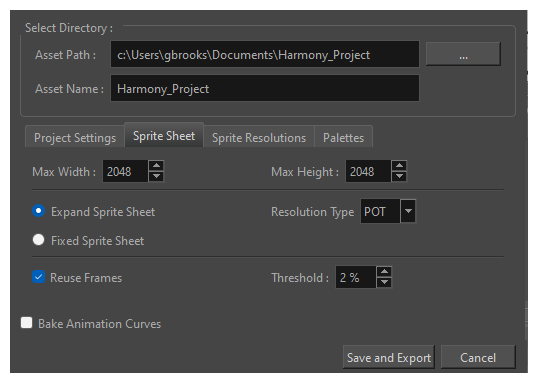Open the Resolution Type POT dropdown
538x383 pixels.
(388, 211)
